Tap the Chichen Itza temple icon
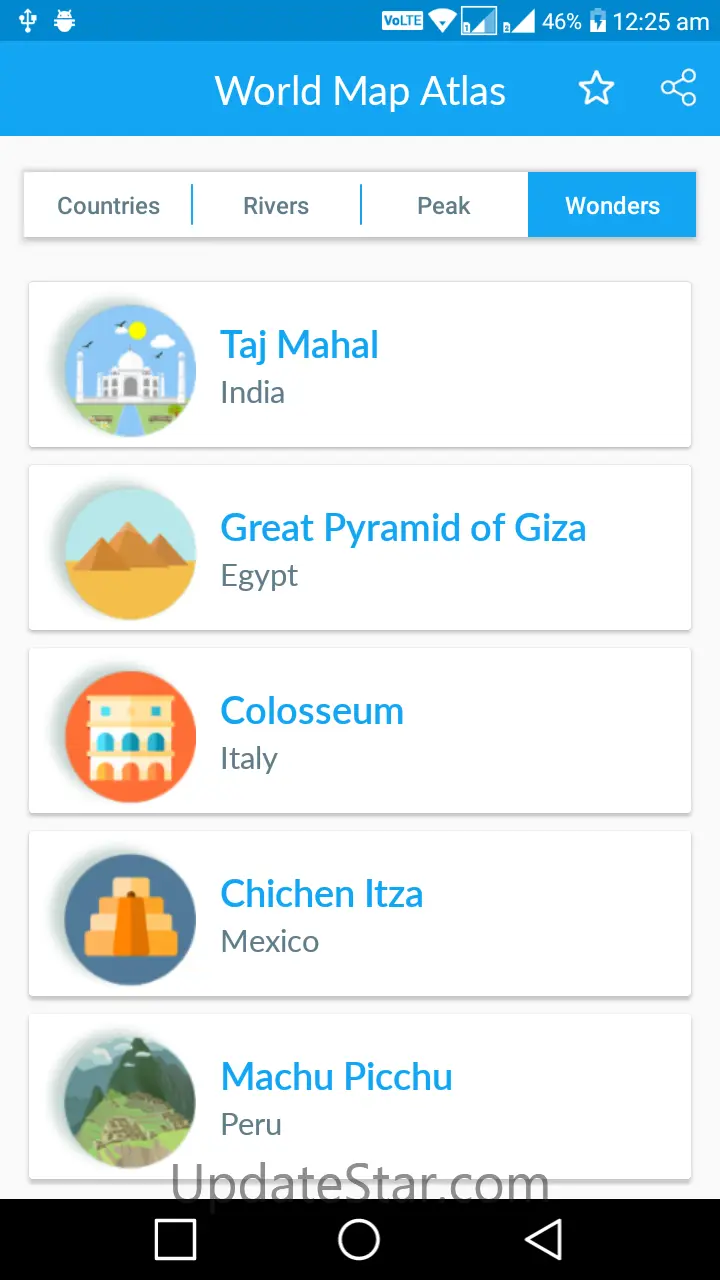Image resolution: width=720 pixels, height=1280 pixels. pos(130,919)
